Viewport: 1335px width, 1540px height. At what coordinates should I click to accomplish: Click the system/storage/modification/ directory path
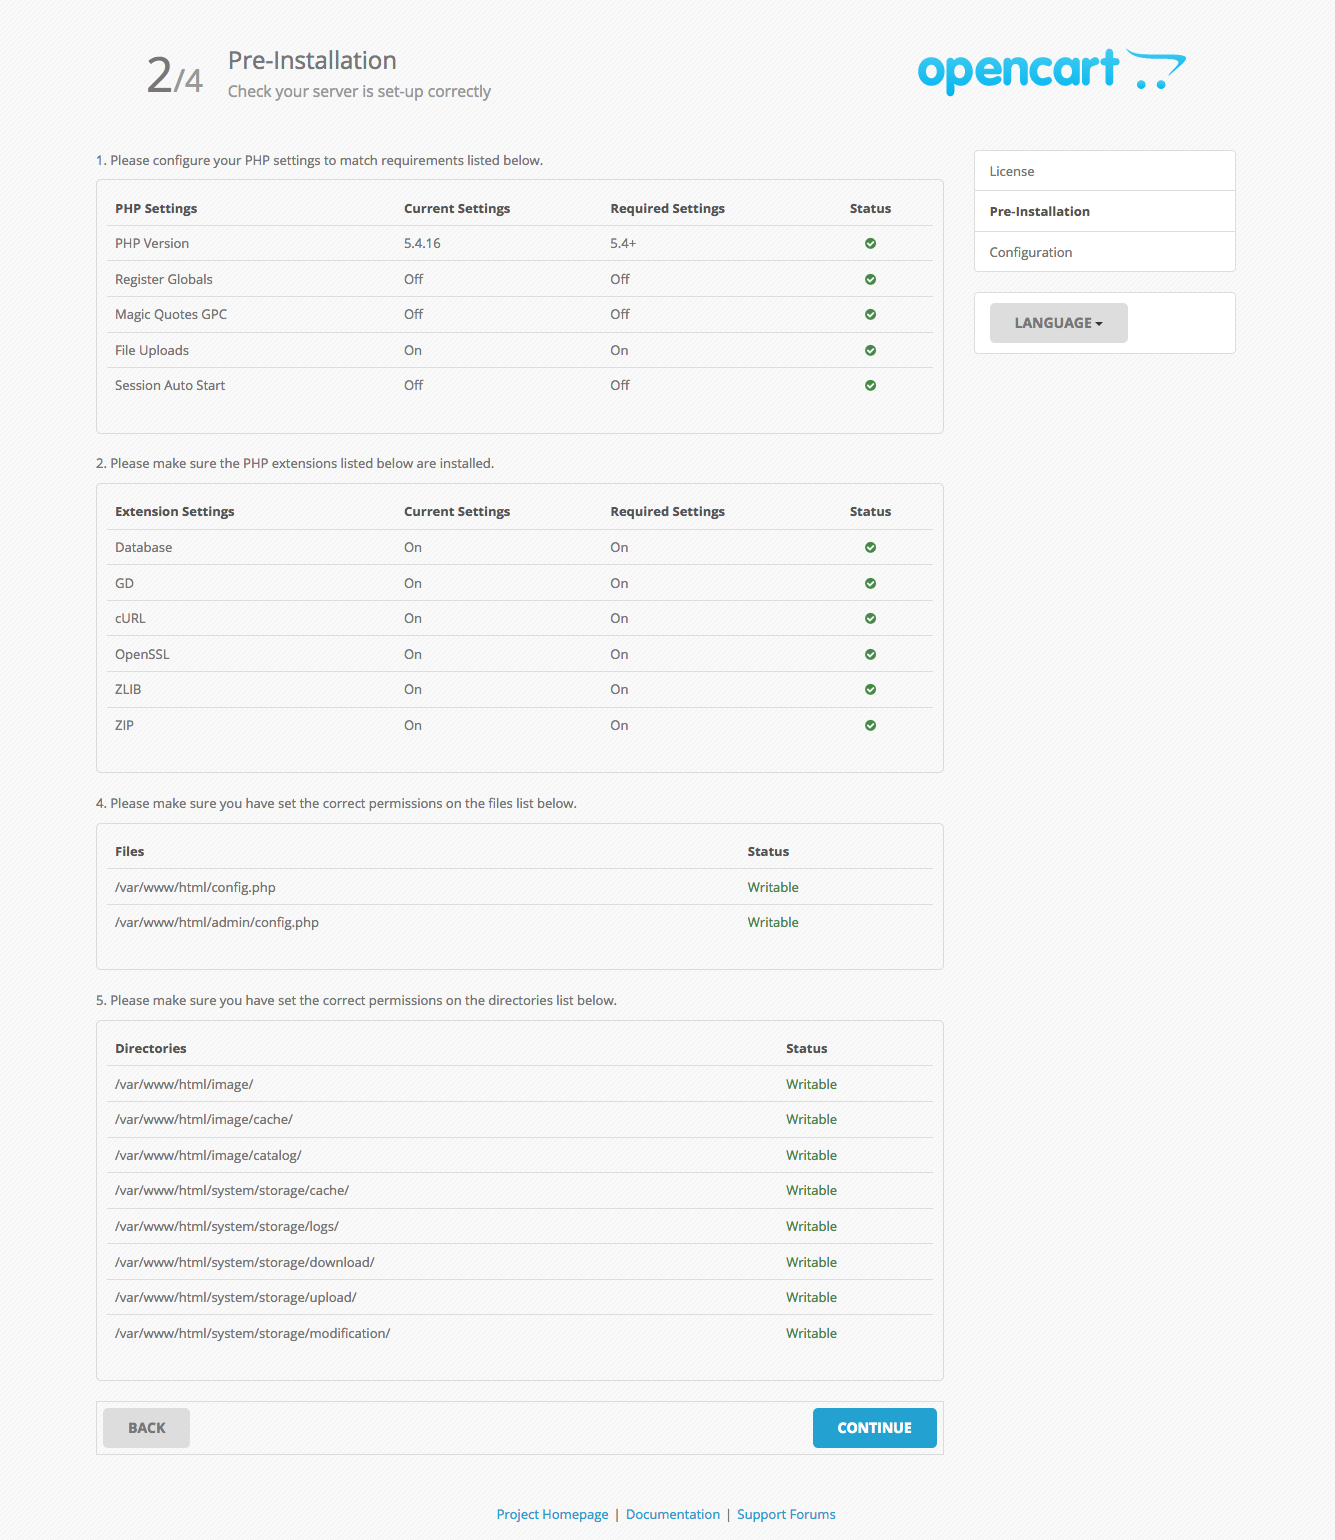[253, 1334]
